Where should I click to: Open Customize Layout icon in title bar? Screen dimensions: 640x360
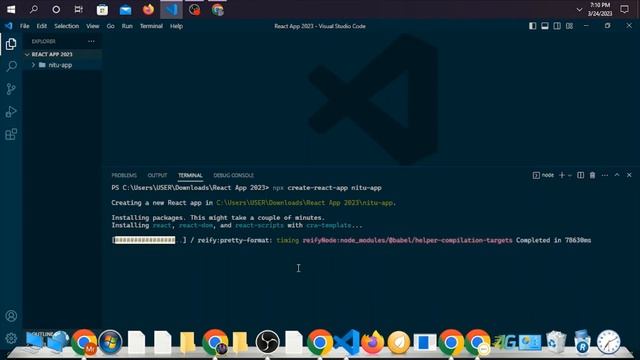[569, 26]
